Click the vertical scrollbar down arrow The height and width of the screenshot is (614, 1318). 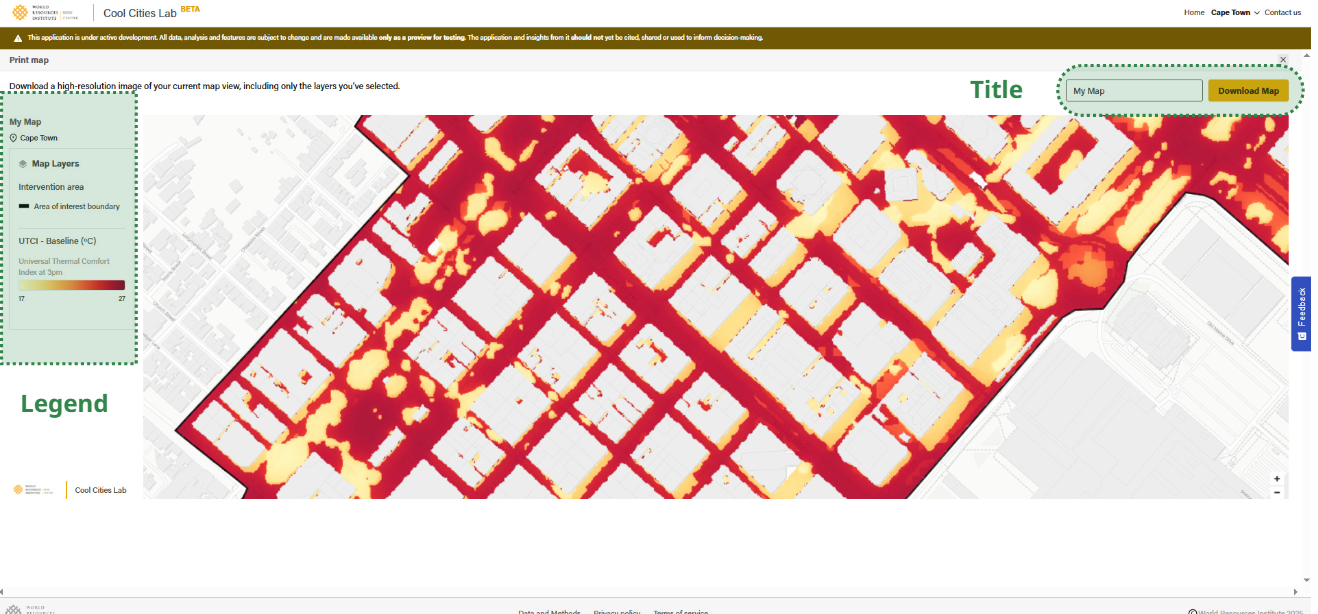click(x=1306, y=580)
